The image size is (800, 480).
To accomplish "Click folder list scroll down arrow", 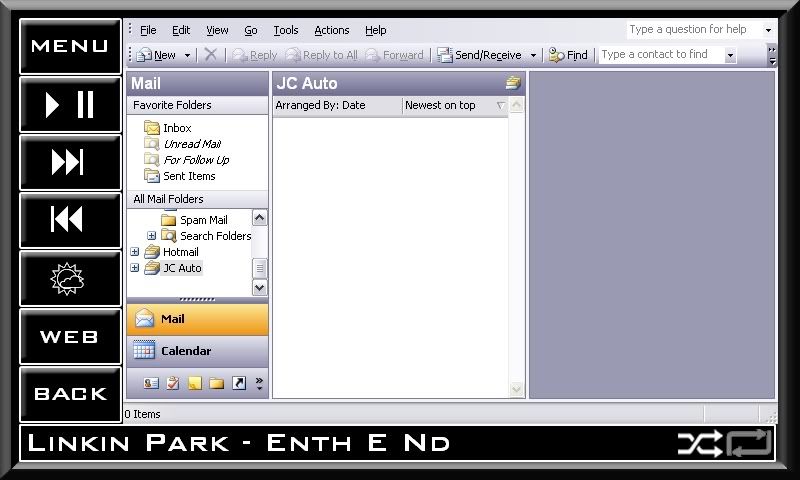I will pyautogui.click(x=259, y=288).
